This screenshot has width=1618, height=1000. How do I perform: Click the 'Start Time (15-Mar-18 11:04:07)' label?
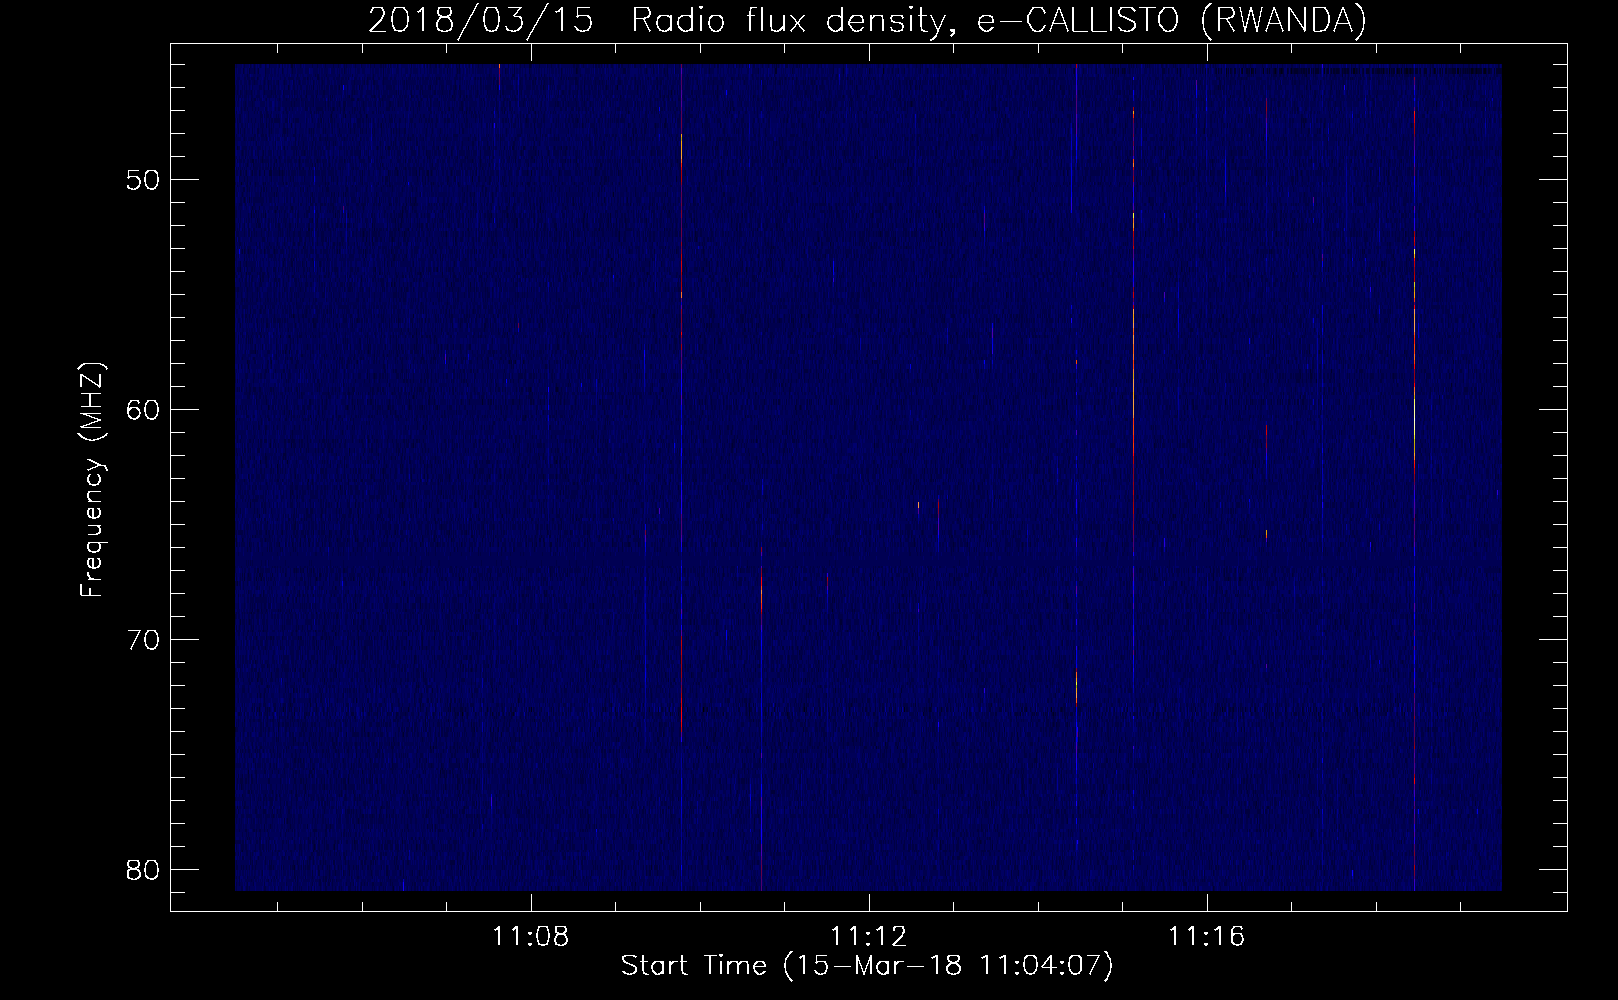(867, 966)
